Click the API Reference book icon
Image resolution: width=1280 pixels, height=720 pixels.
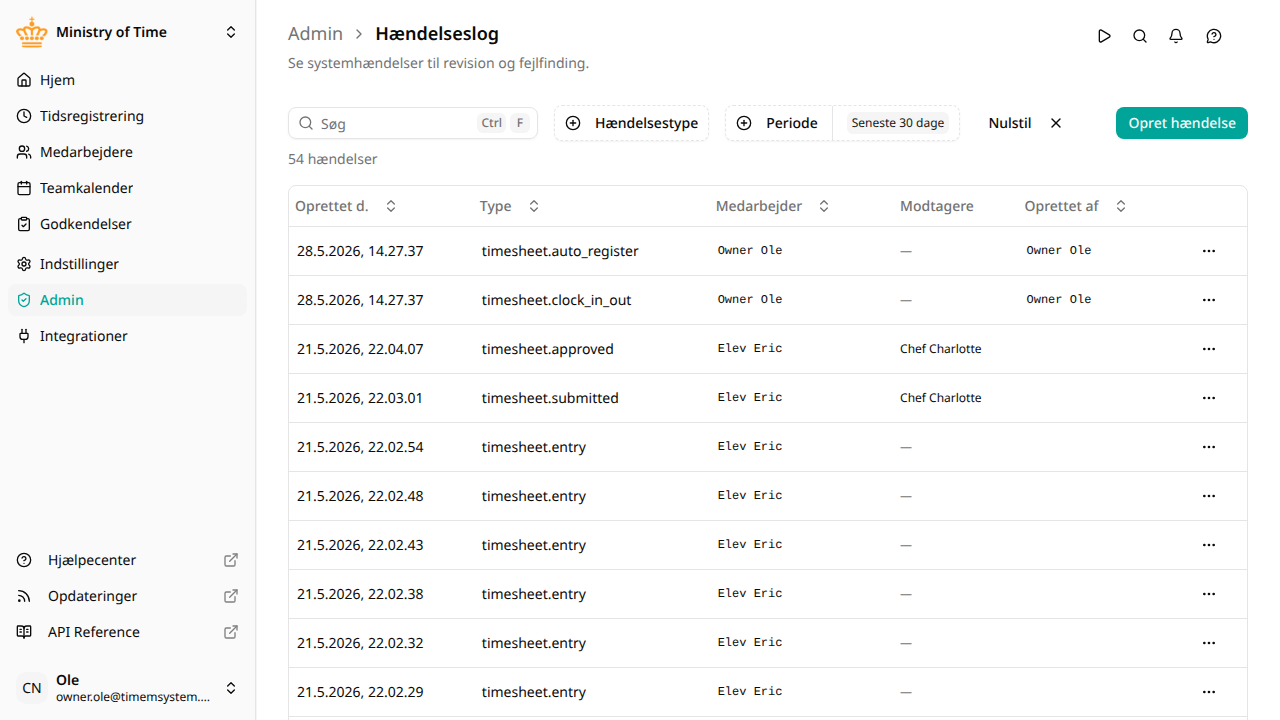24,632
